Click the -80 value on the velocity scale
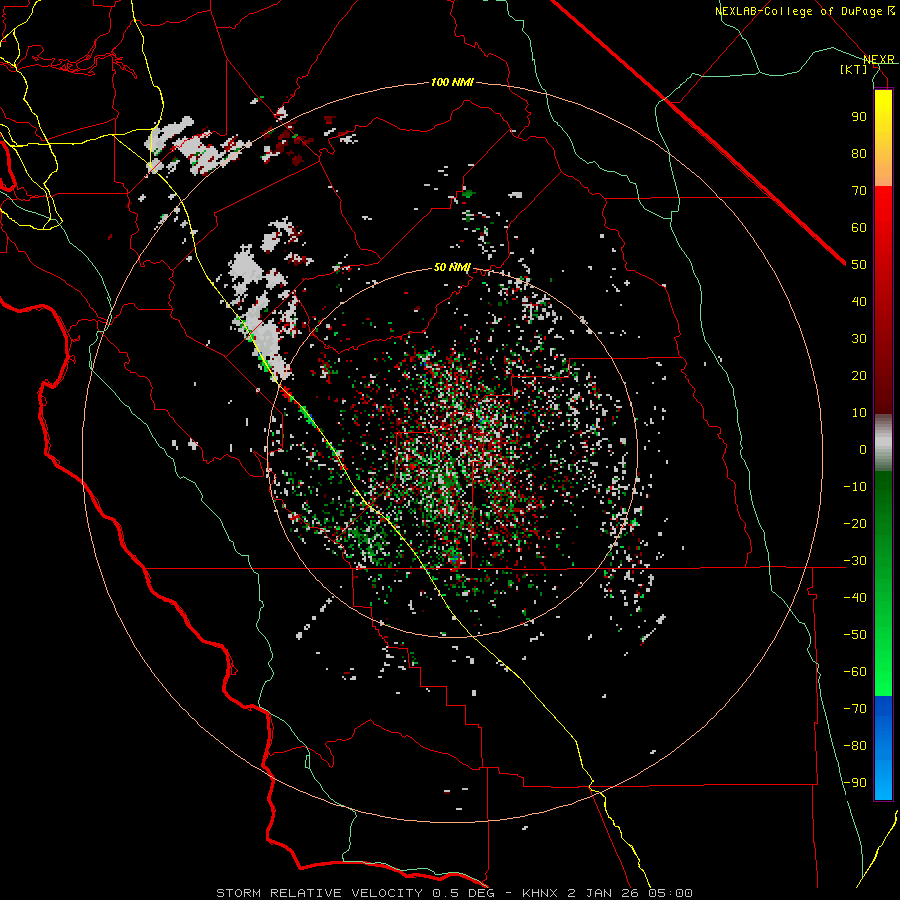The width and height of the screenshot is (900, 900). [855, 746]
